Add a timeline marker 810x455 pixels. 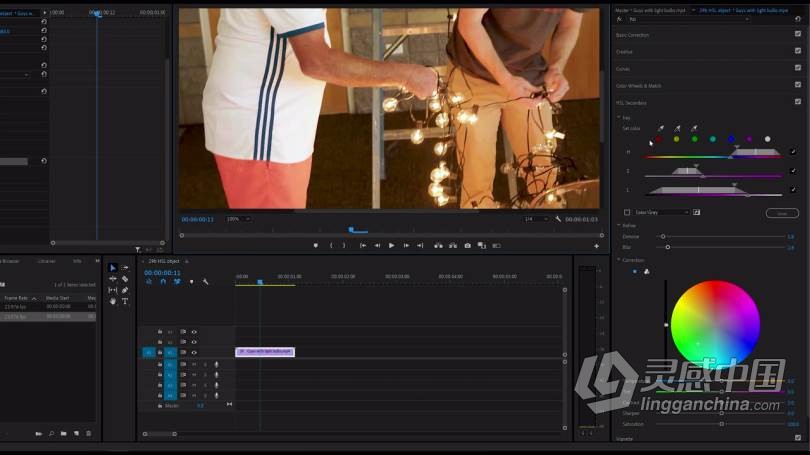(191, 281)
